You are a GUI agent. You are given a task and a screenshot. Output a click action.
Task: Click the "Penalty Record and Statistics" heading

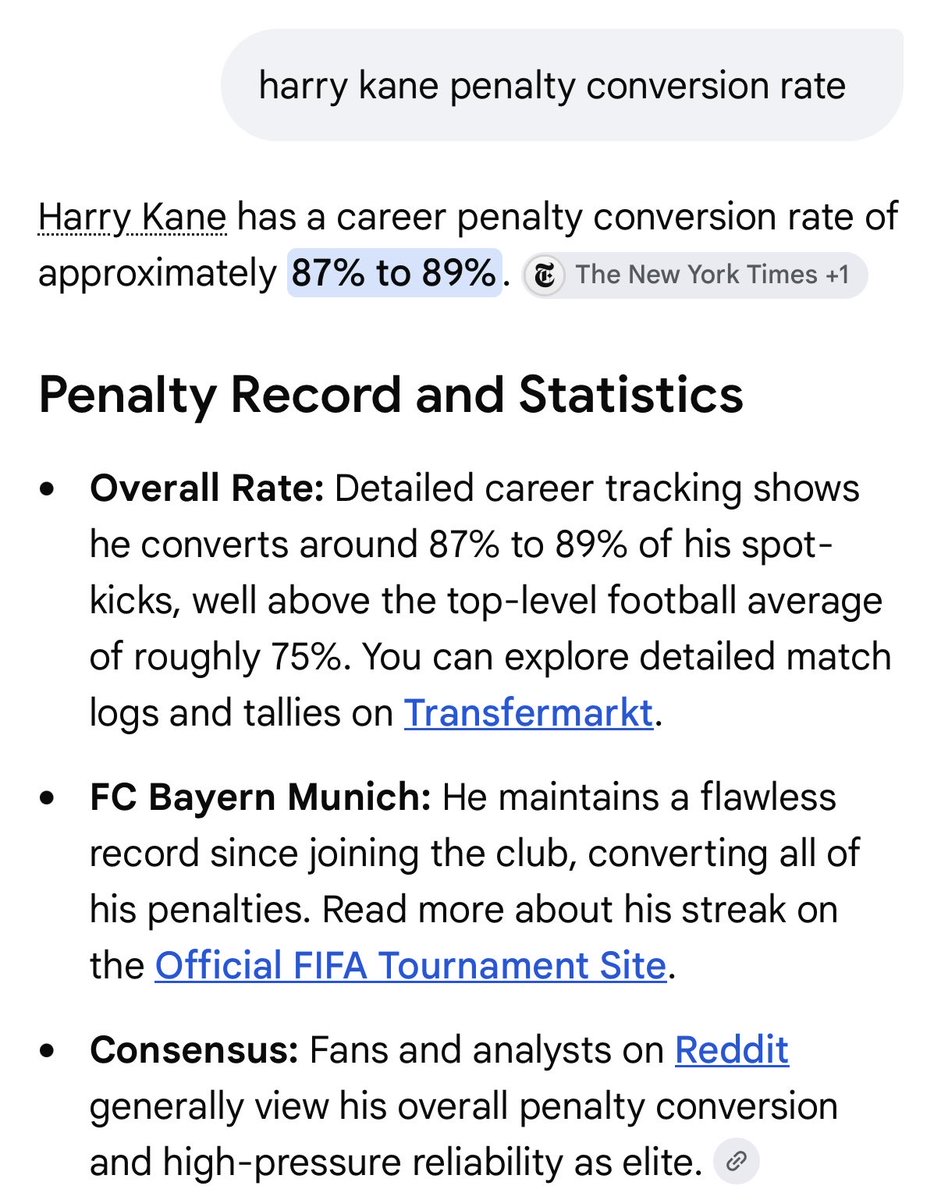(391, 395)
